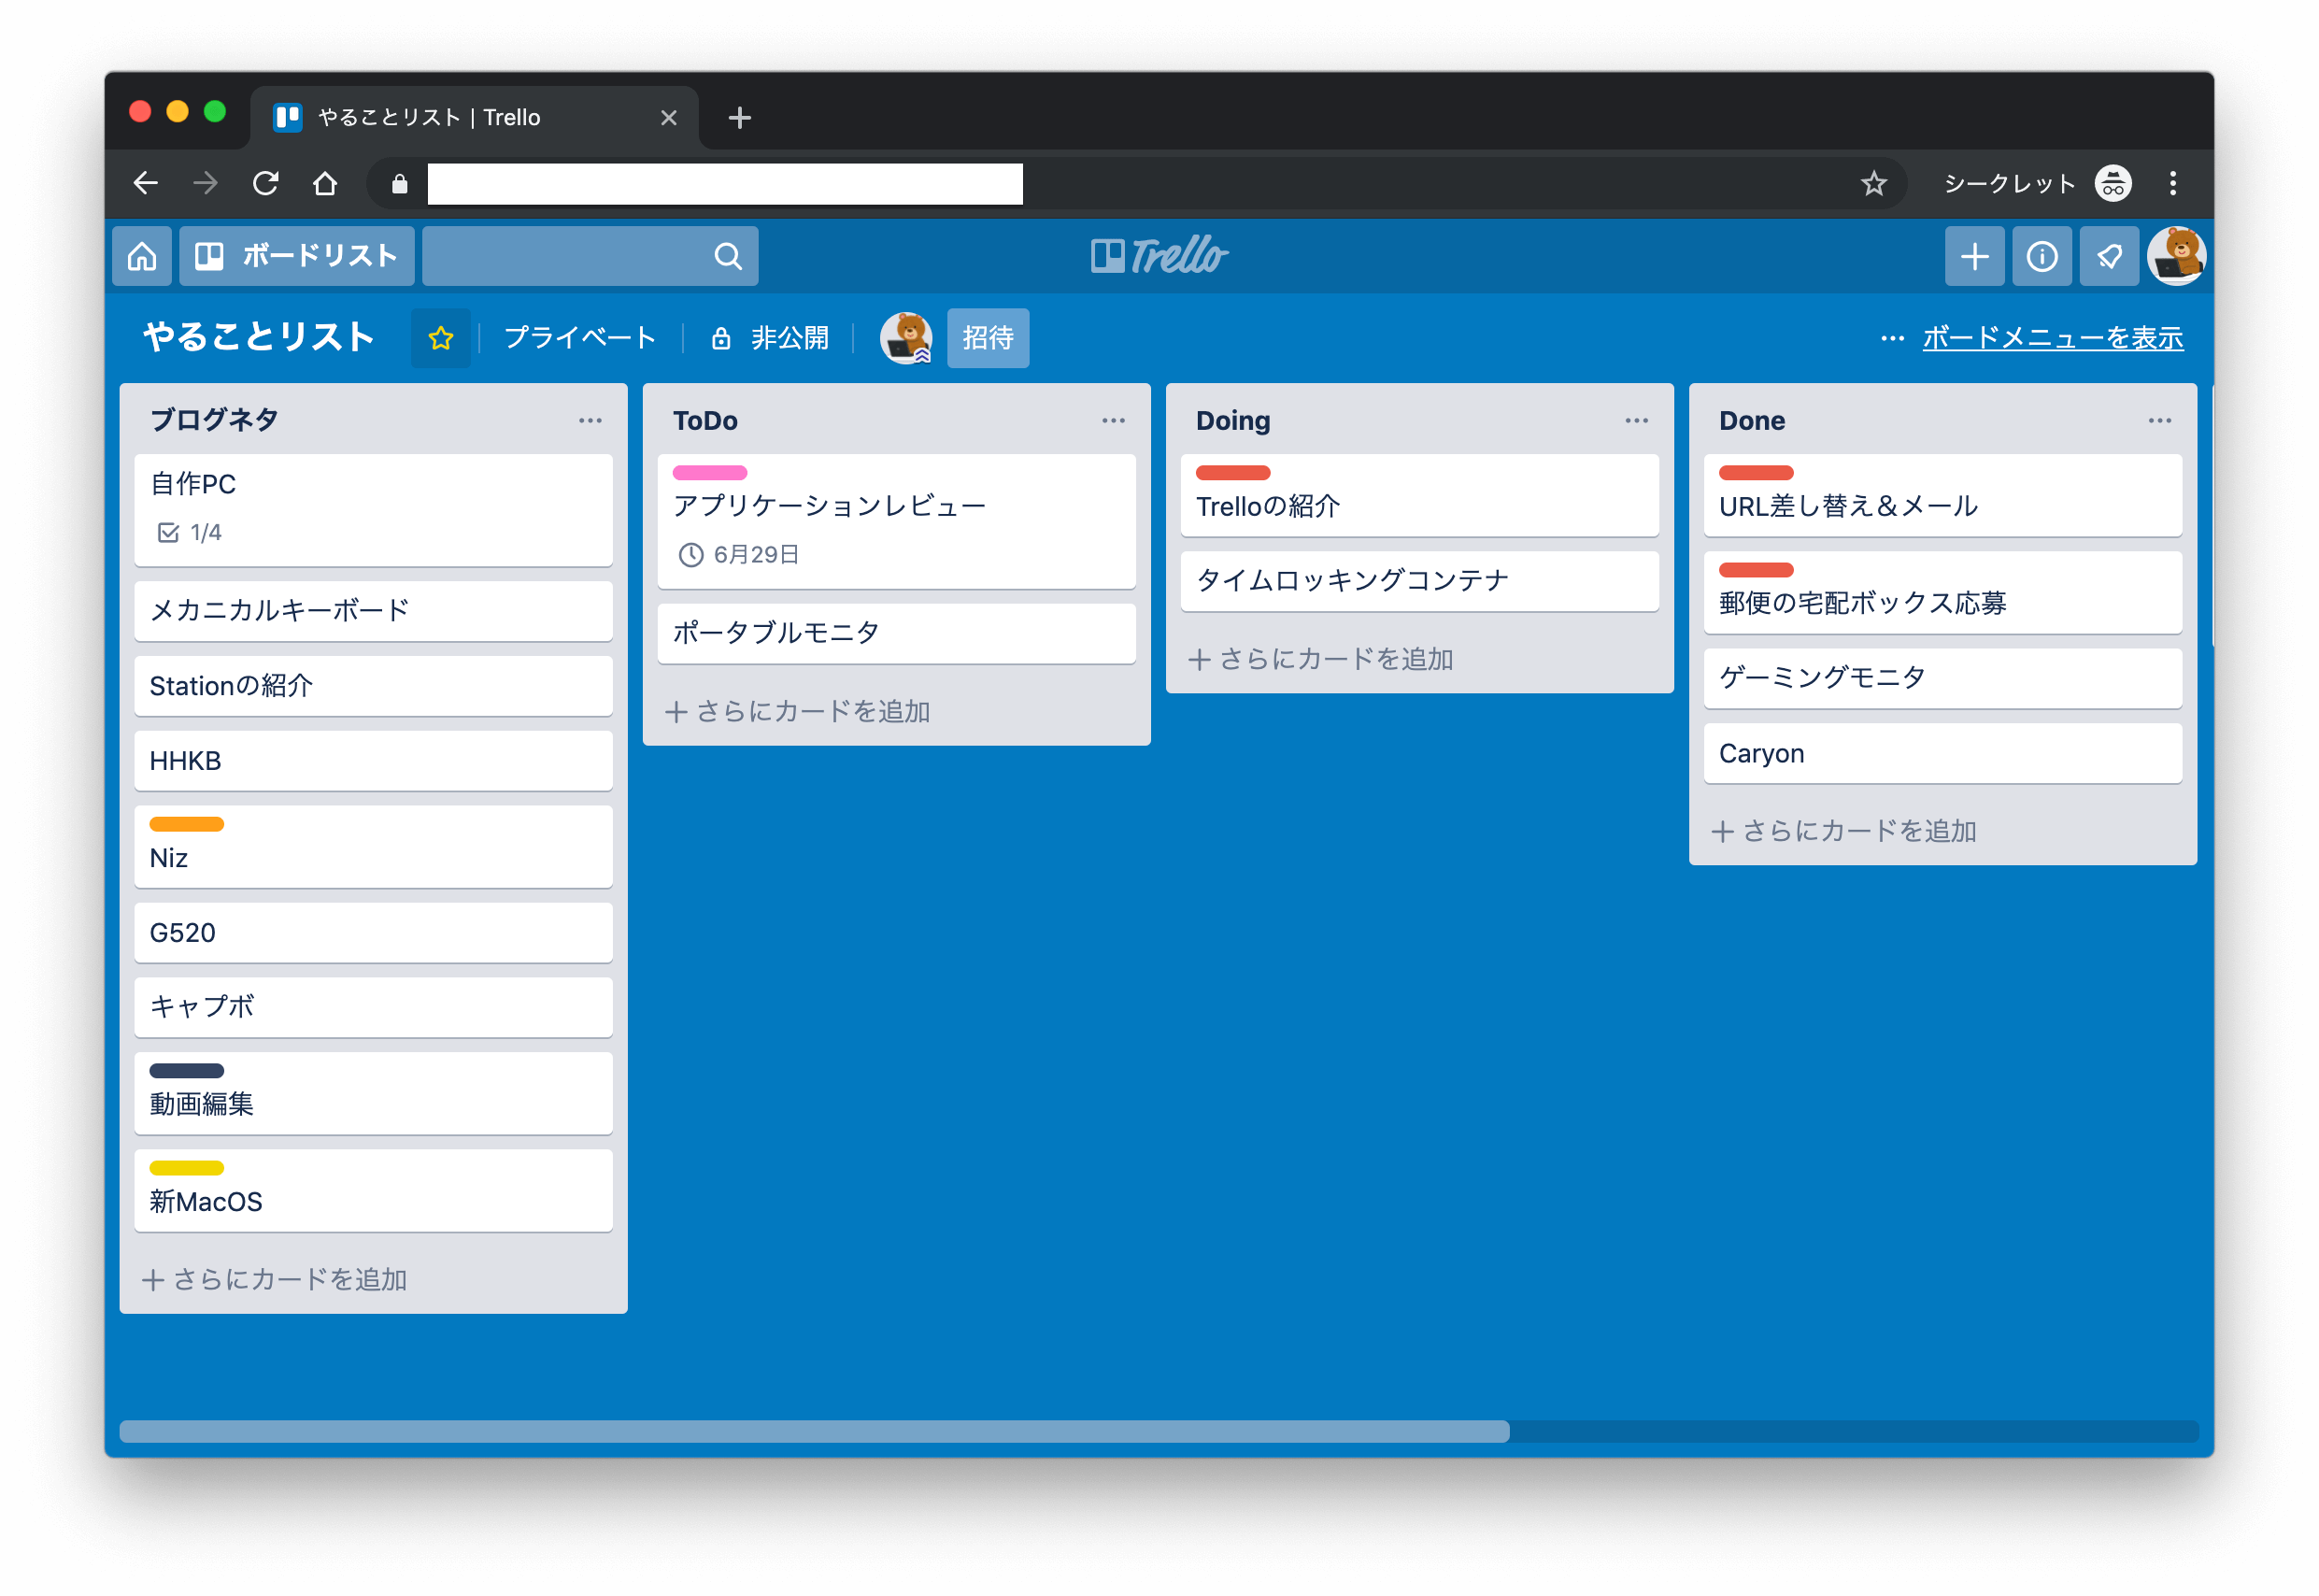The image size is (2319, 1596).
Task: Click プライベート workspace tab
Action: tap(575, 338)
